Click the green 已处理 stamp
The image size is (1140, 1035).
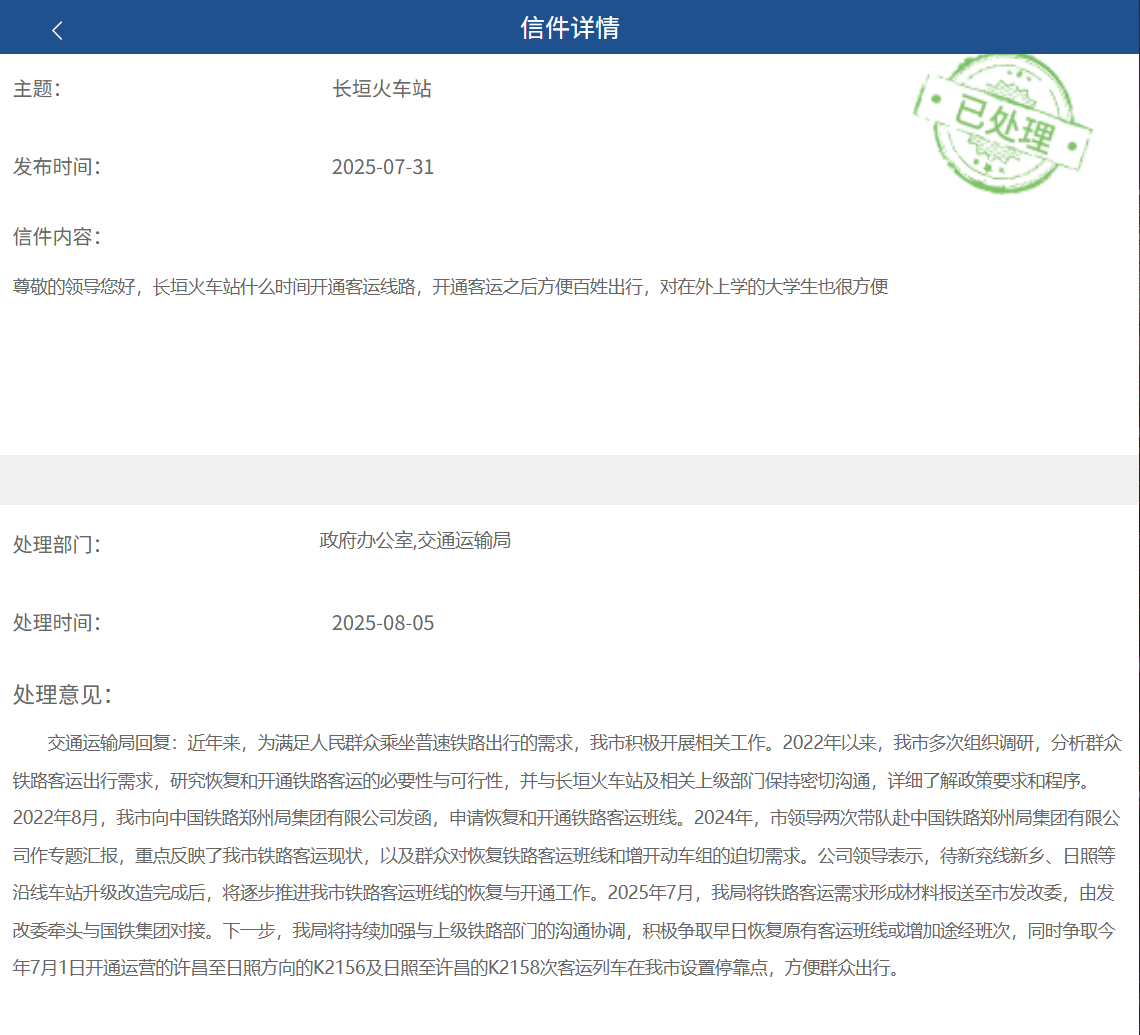pyautogui.click(x=1002, y=123)
